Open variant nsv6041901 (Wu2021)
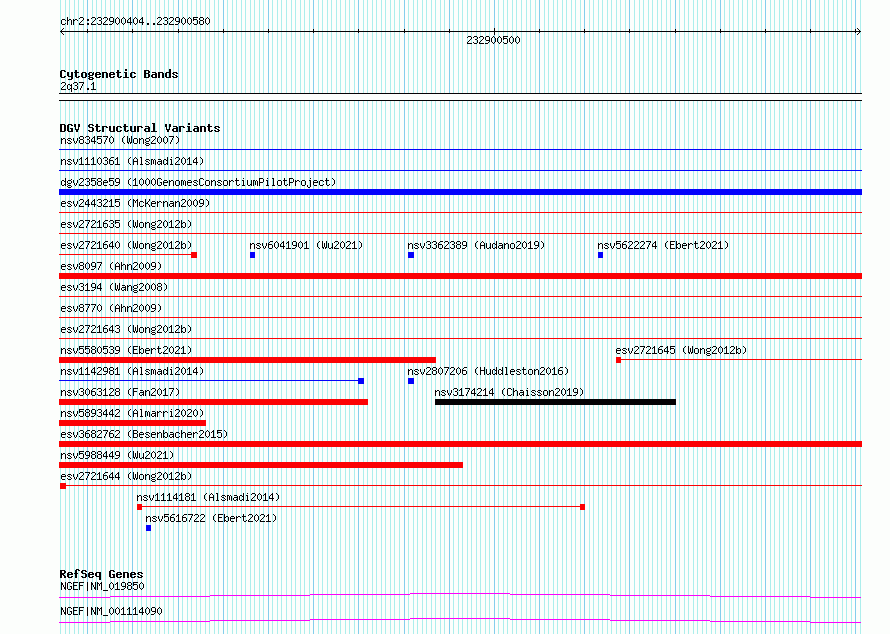The width and height of the screenshot is (890, 634). tap(306, 245)
